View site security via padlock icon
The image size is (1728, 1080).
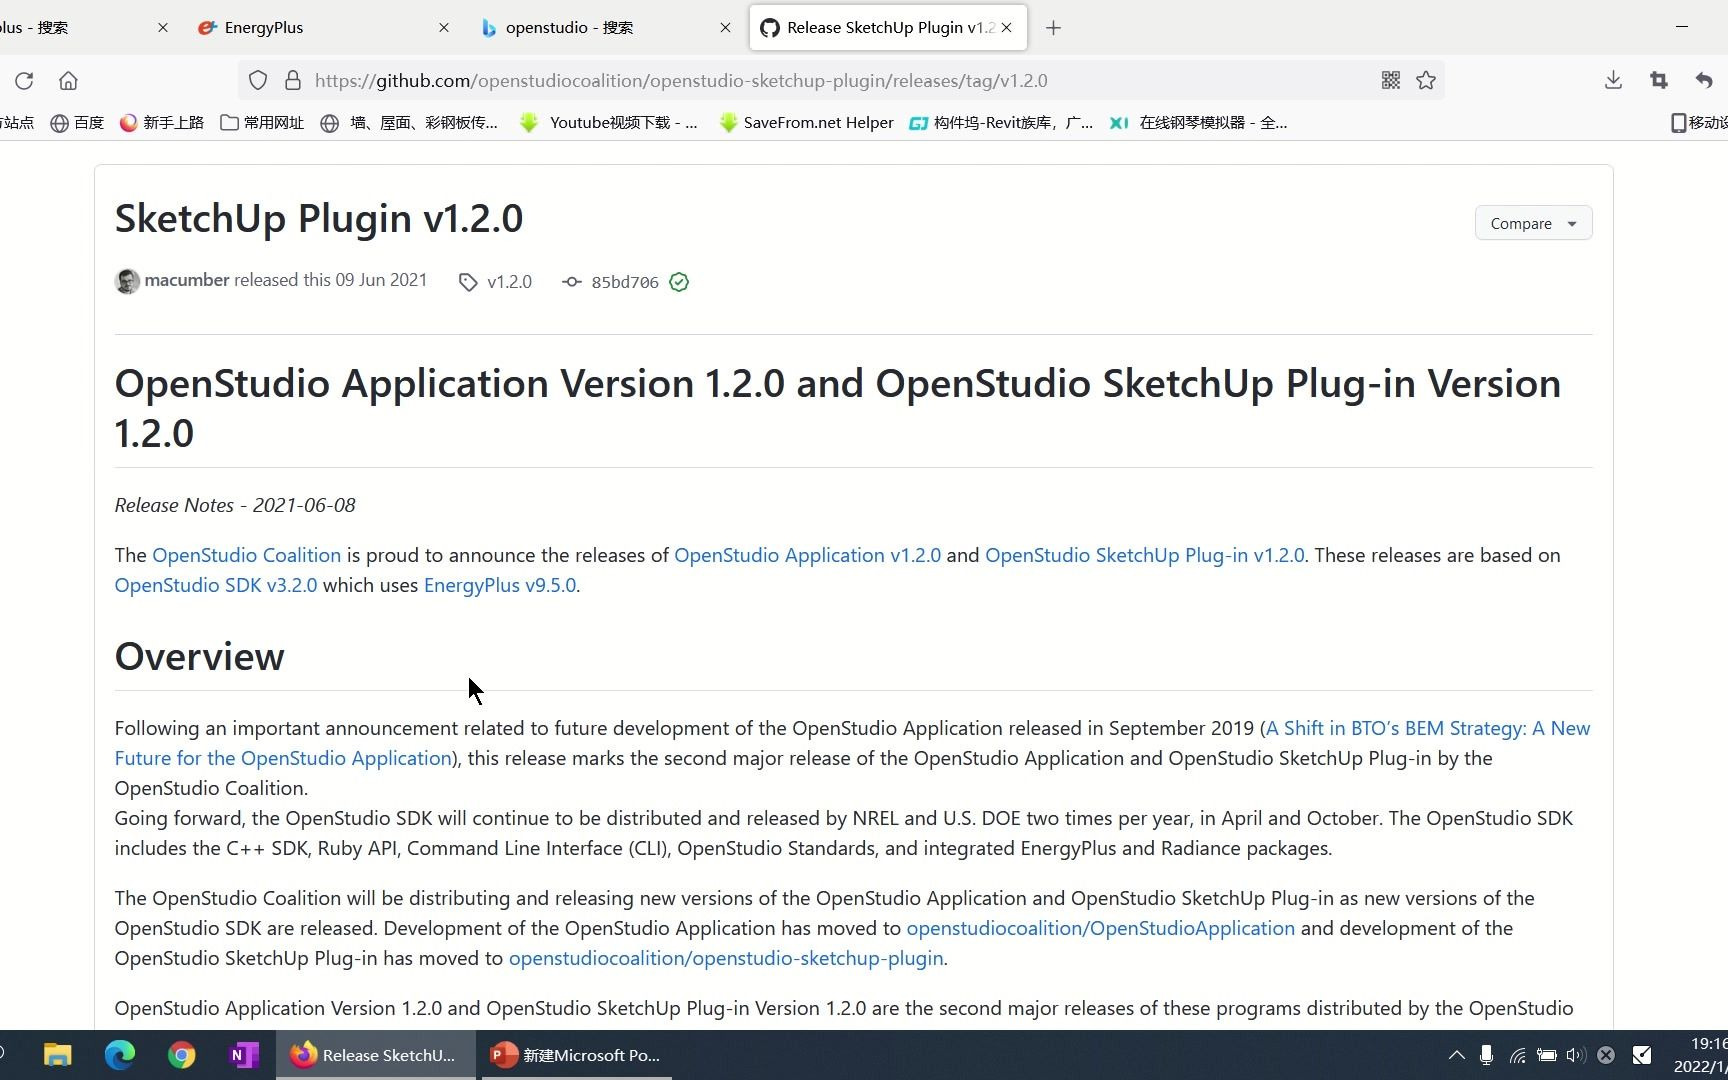[x=292, y=80]
